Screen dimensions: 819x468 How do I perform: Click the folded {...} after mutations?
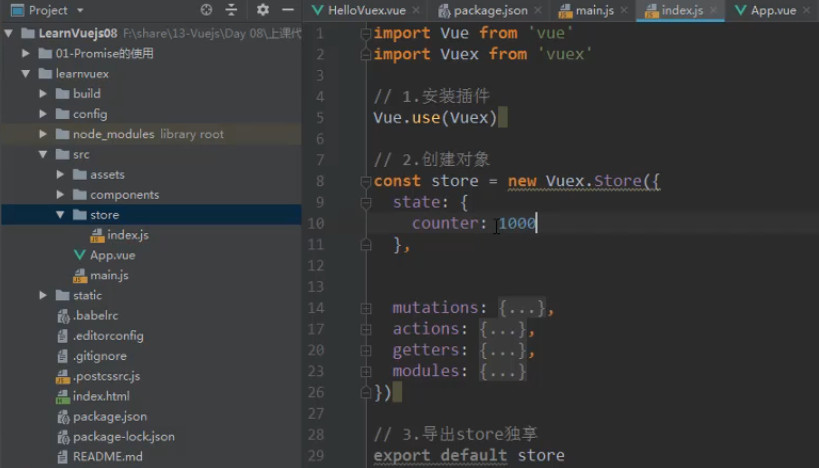[x=522, y=308]
